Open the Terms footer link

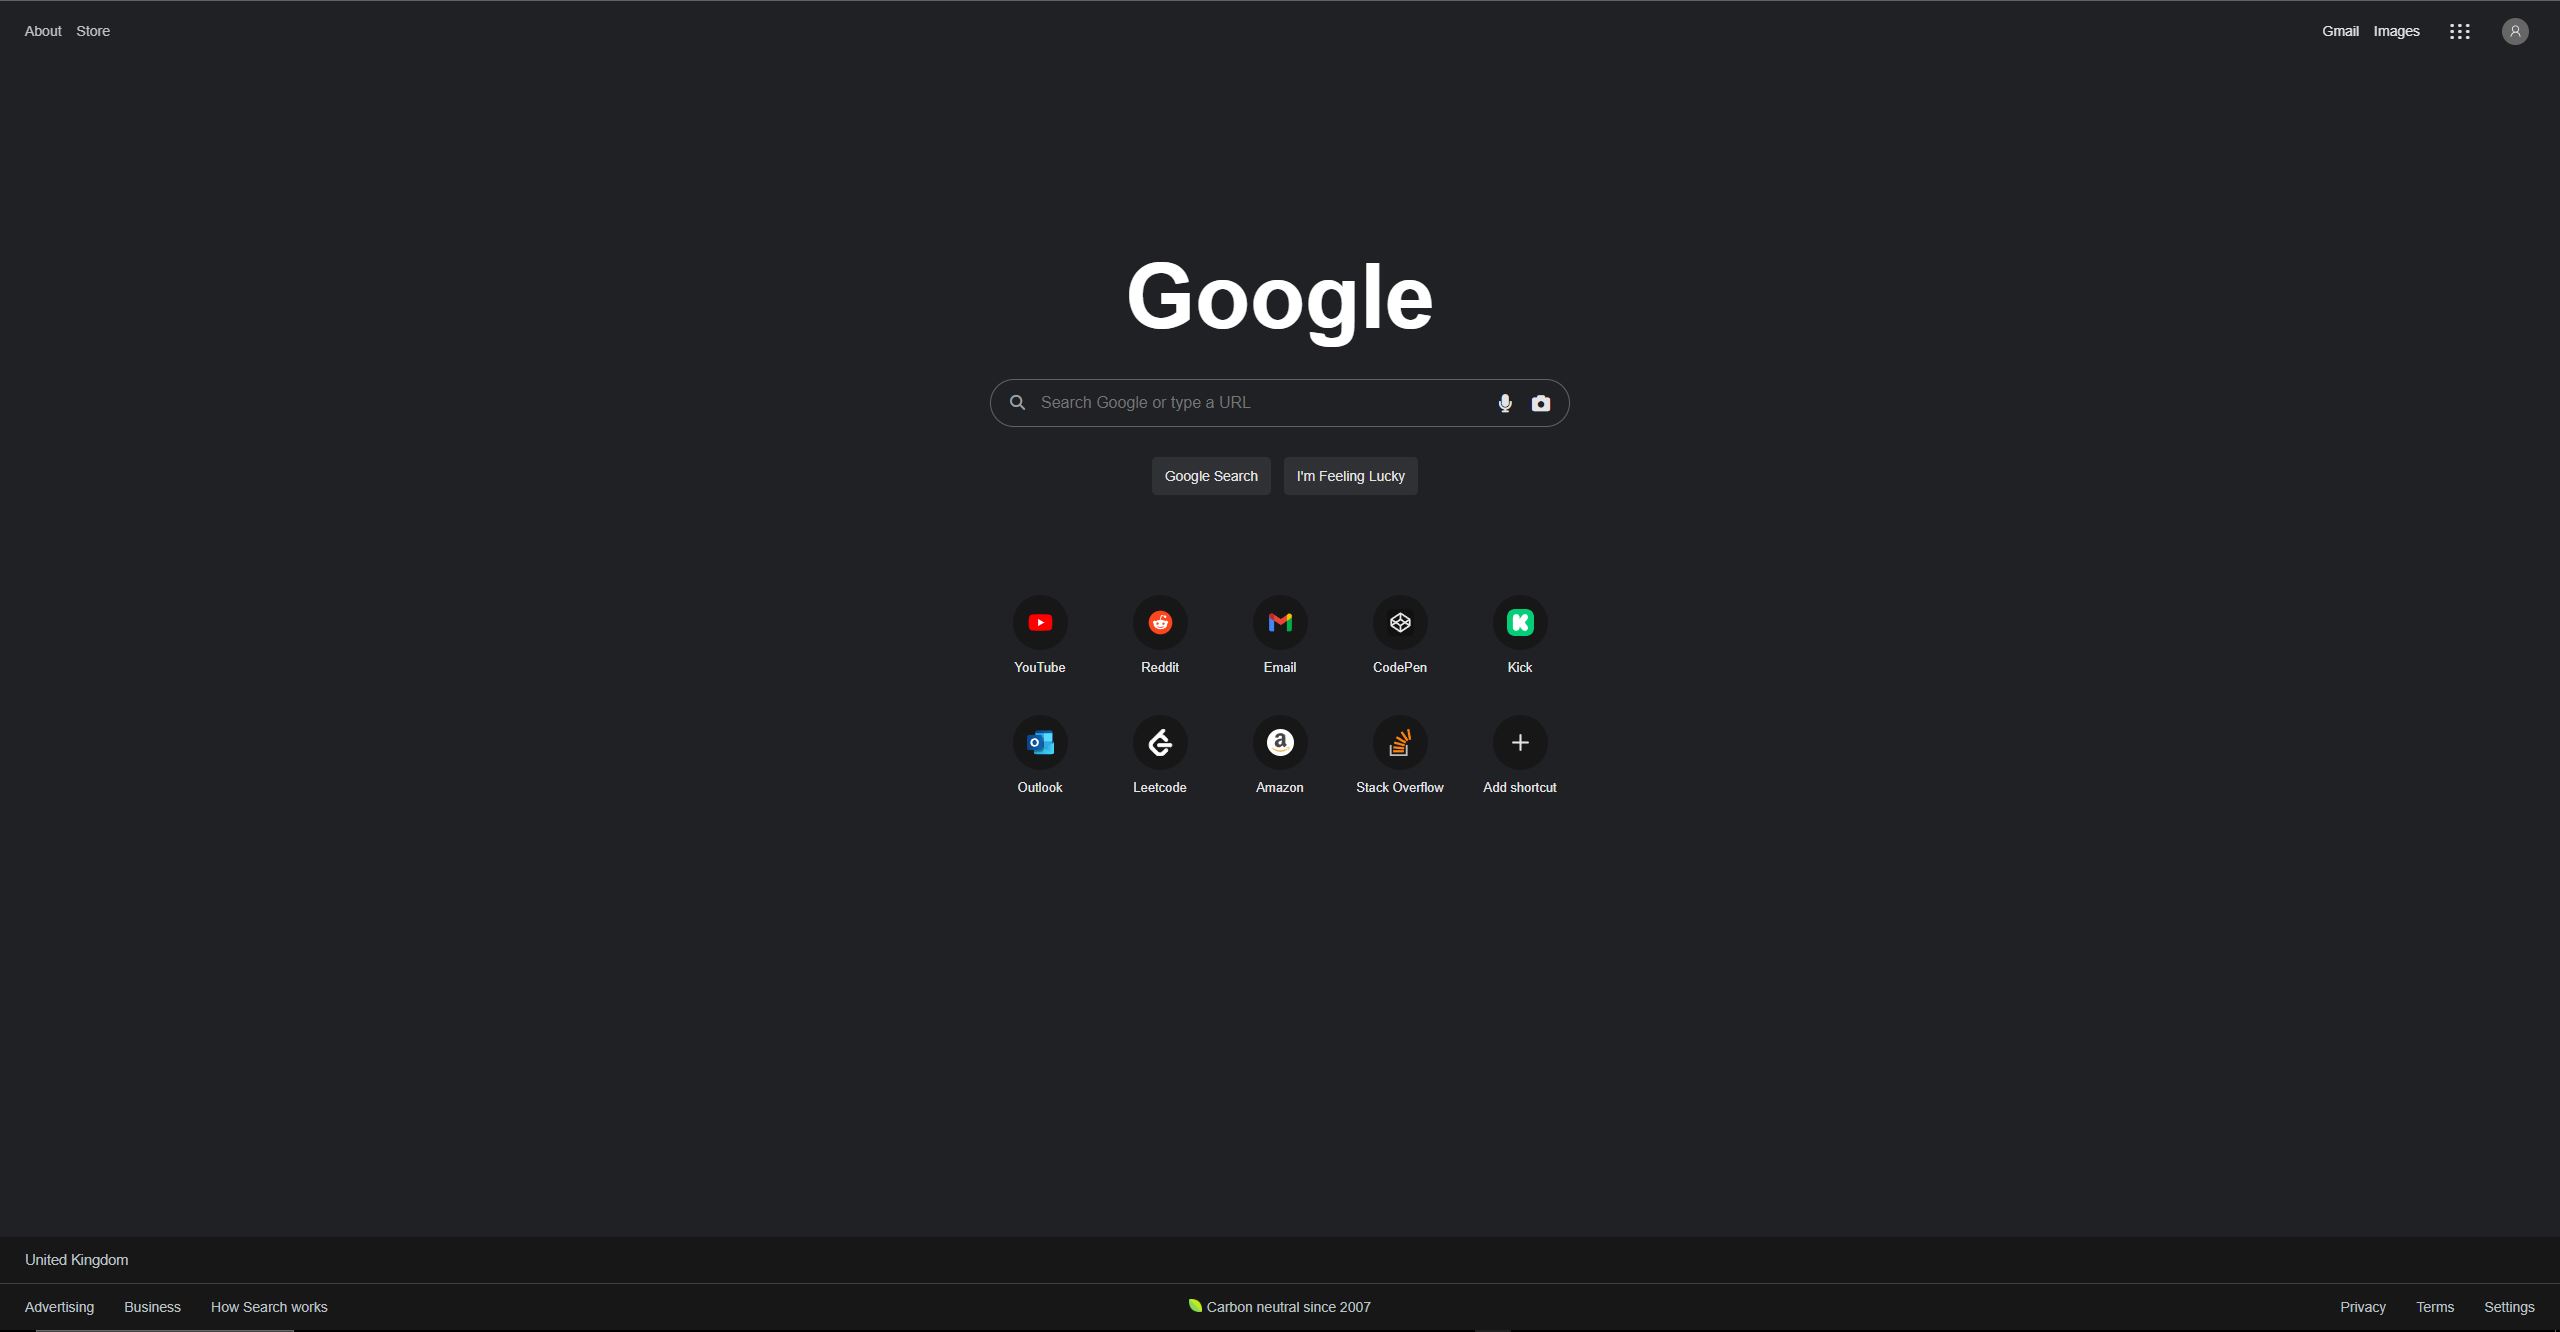point(2435,1307)
